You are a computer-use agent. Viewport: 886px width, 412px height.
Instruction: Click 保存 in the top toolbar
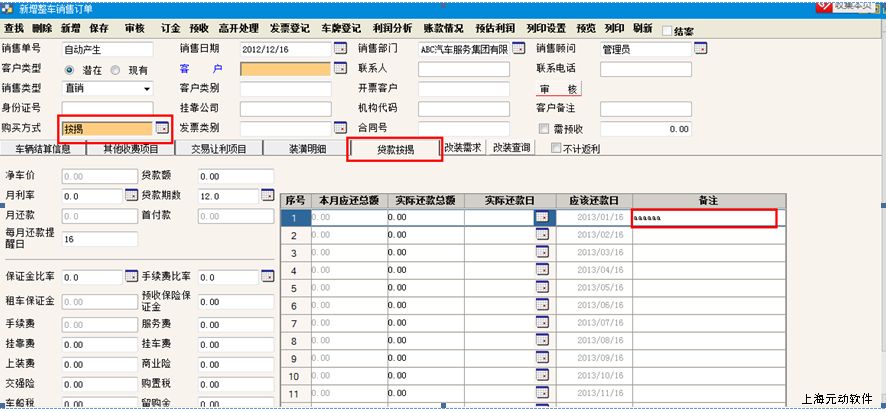point(99,29)
